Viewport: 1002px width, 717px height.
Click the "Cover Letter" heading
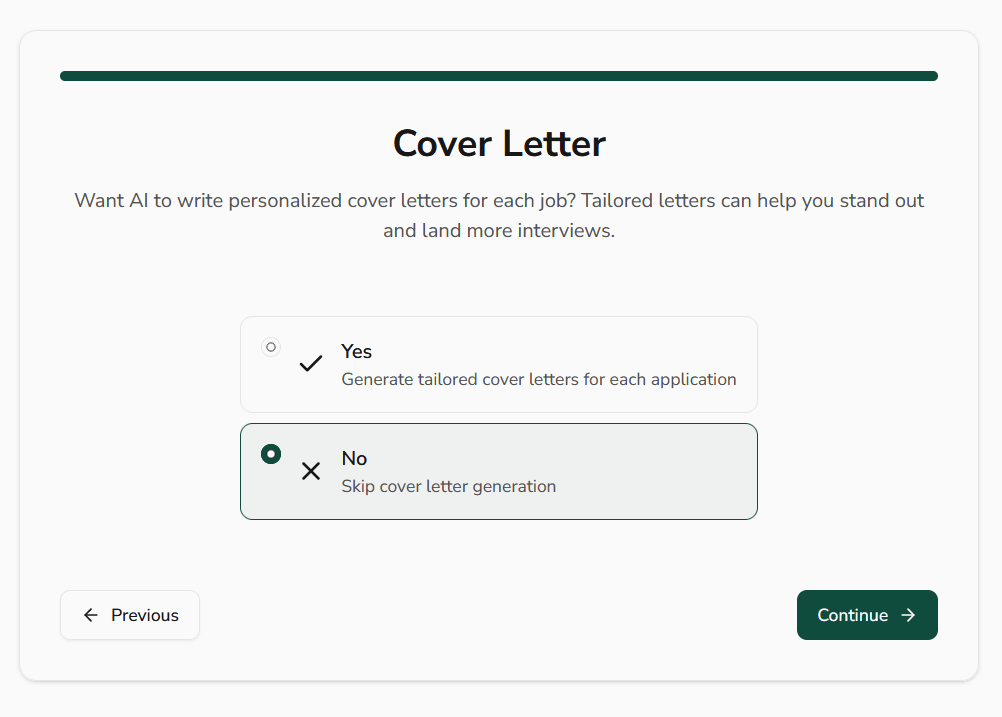tap(499, 144)
